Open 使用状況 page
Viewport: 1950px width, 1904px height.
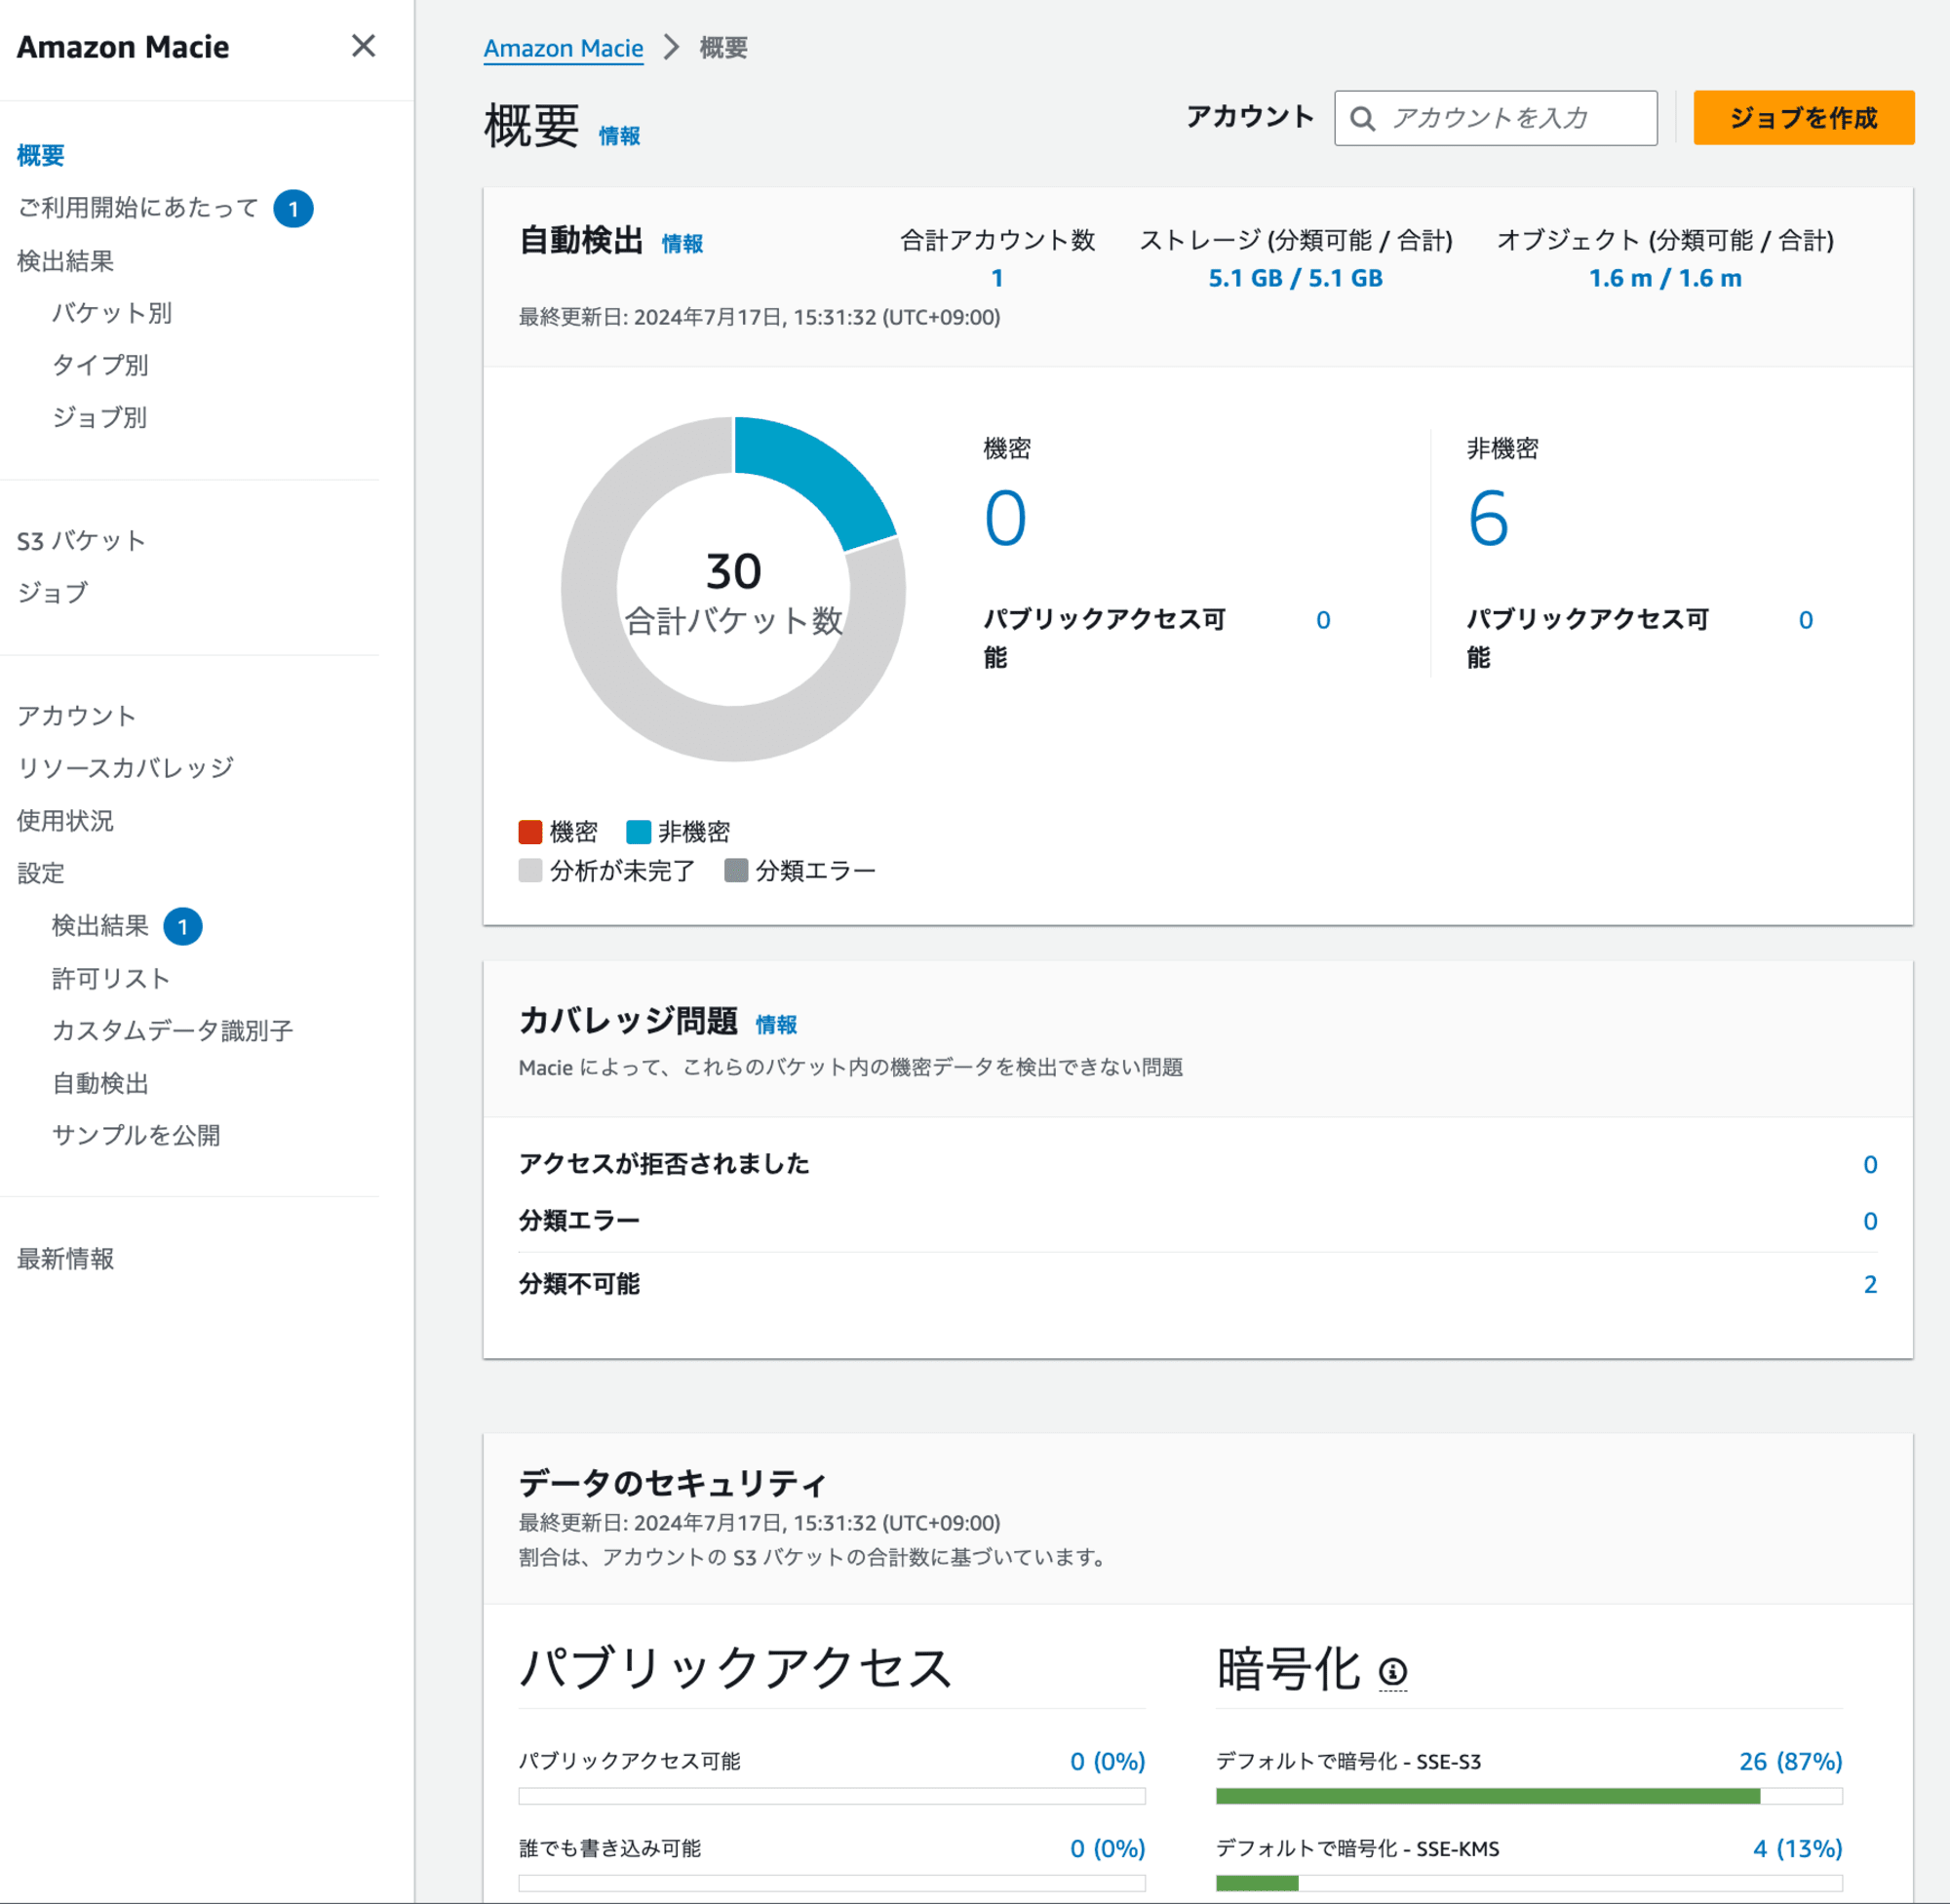click(x=66, y=821)
